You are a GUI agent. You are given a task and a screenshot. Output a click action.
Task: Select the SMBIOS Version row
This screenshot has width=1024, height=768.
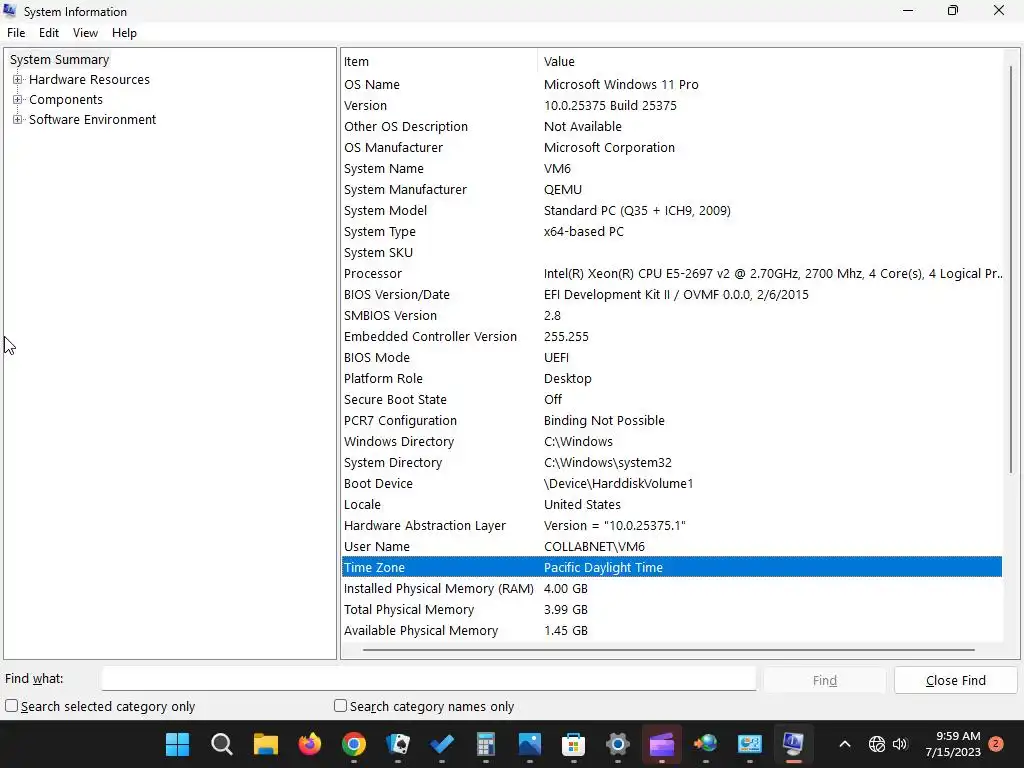(x=672, y=315)
